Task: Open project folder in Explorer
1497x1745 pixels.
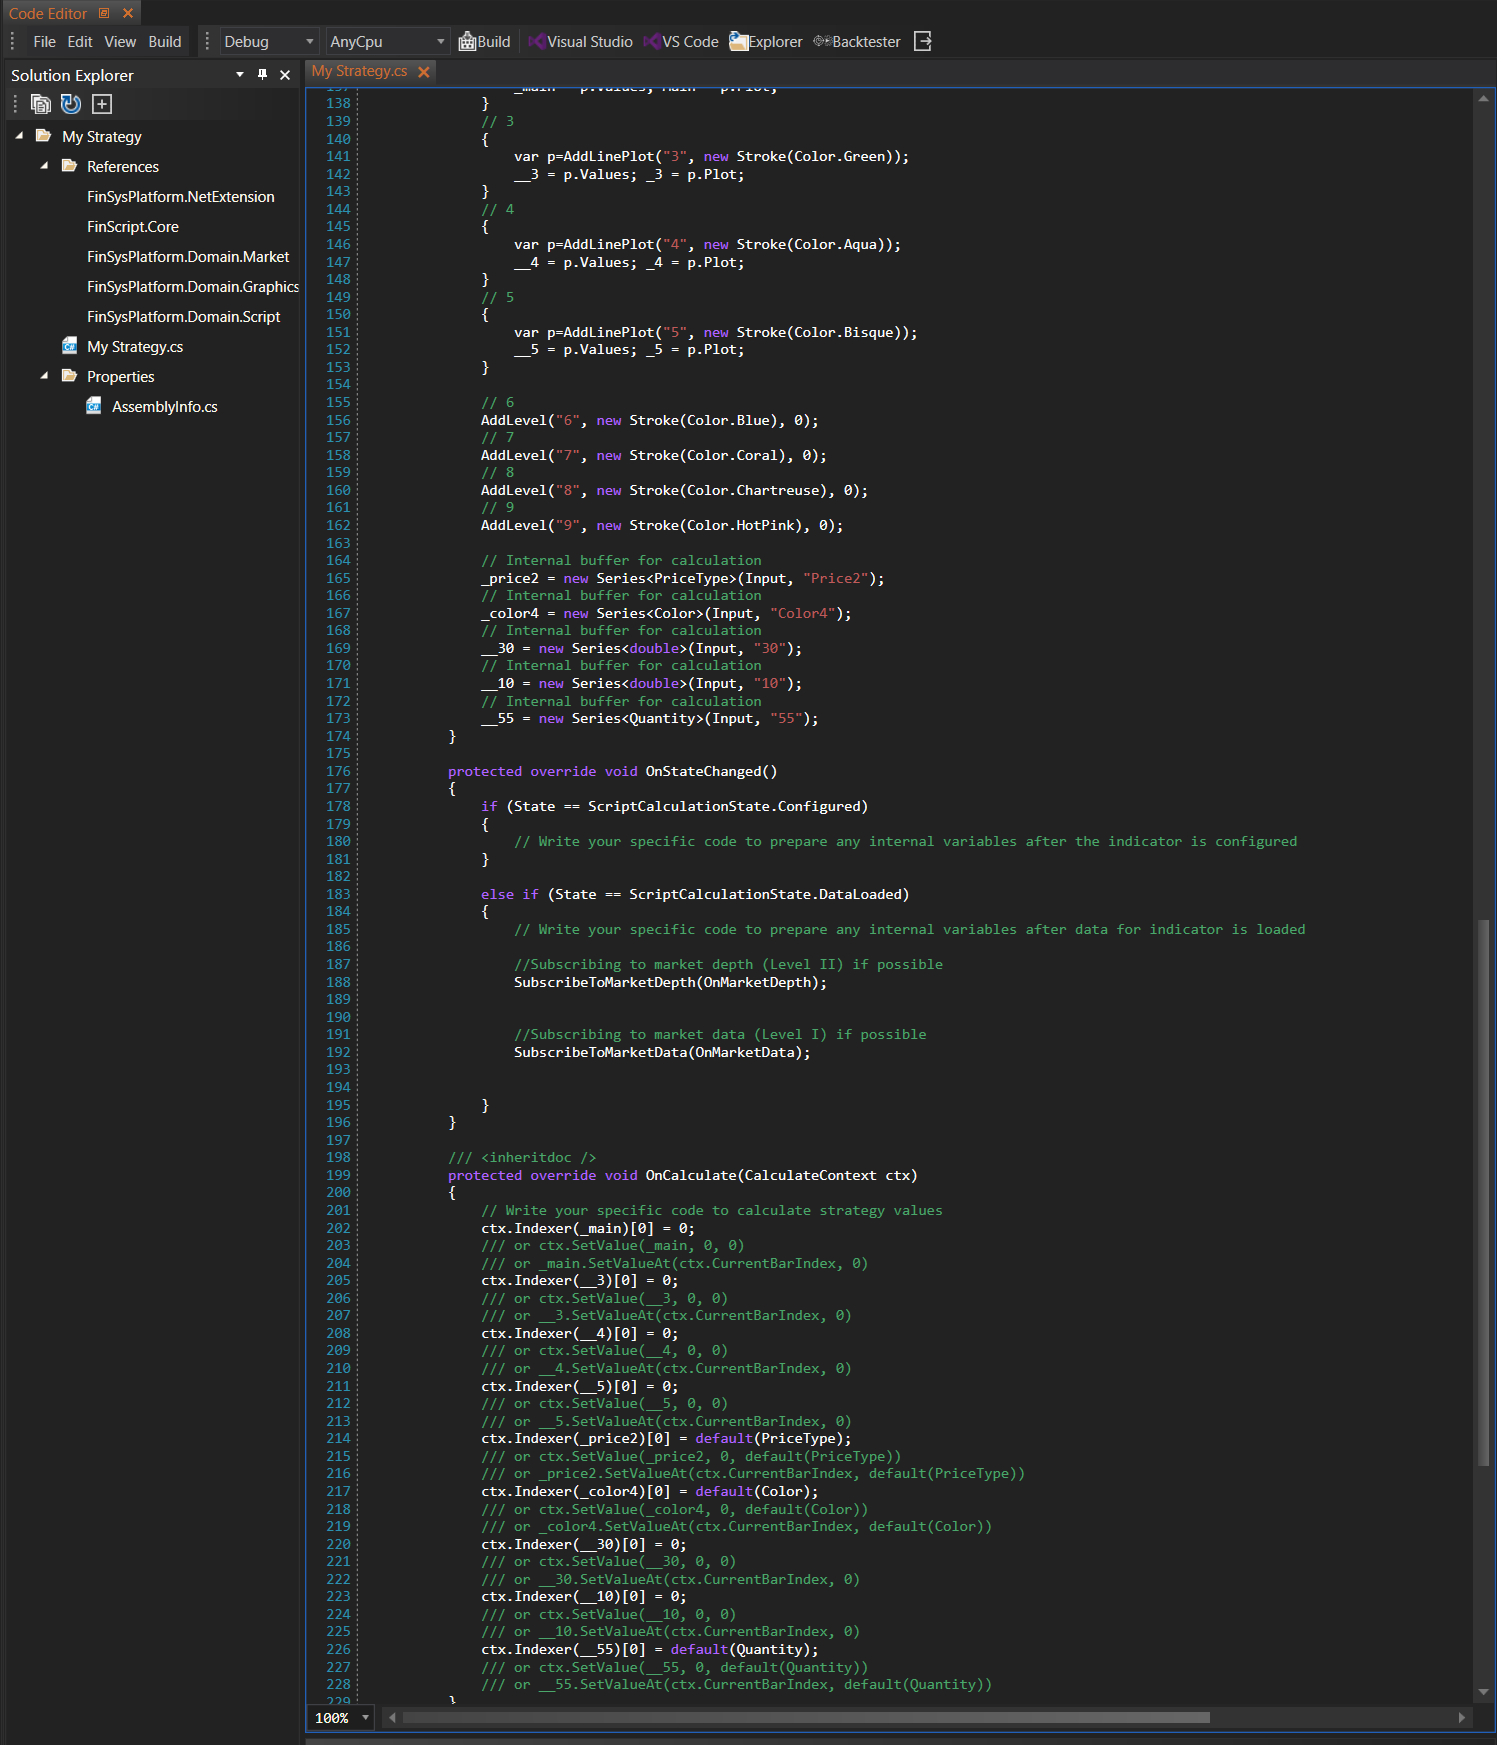Action: pos(765,42)
